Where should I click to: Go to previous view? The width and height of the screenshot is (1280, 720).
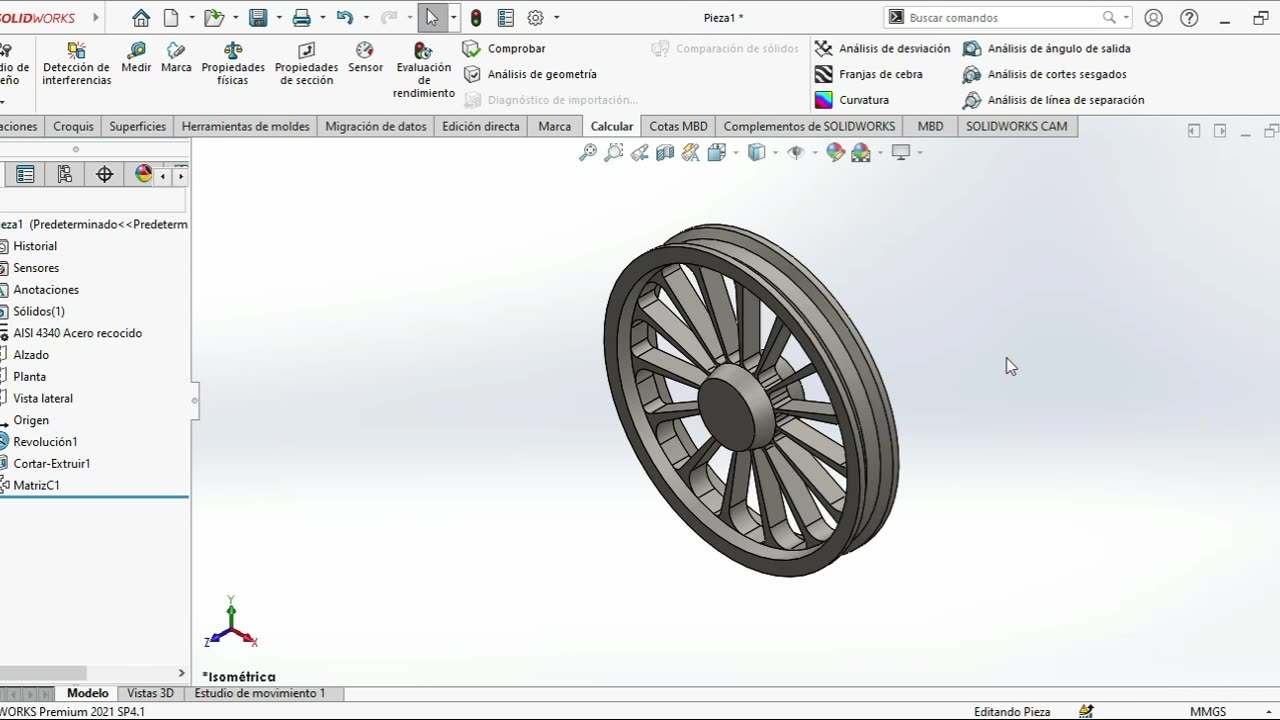(x=639, y=152)
